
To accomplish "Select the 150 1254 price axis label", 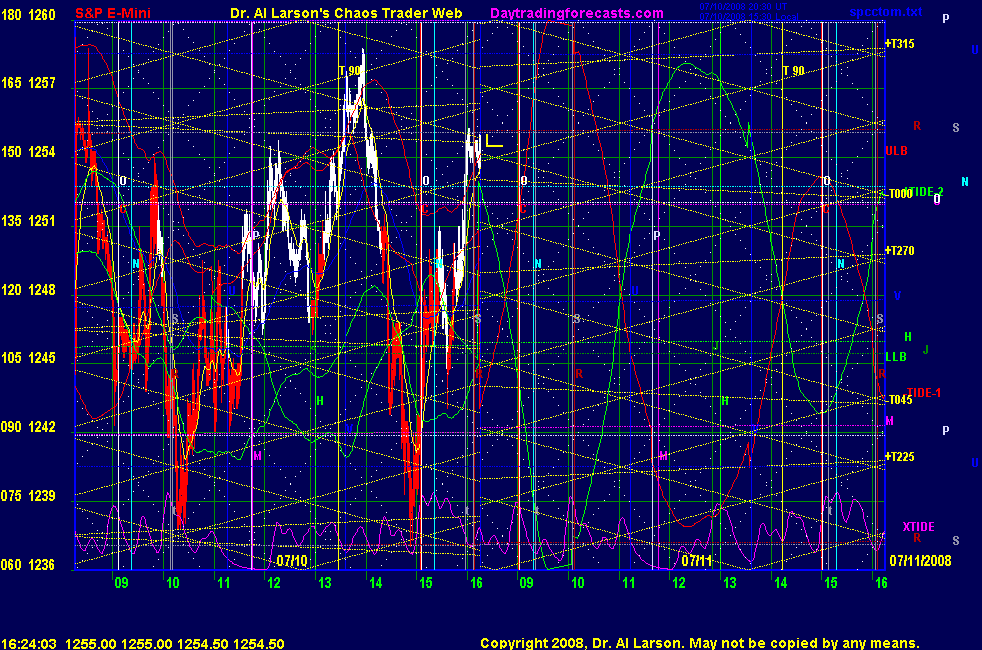I will [x=28, y=152].
